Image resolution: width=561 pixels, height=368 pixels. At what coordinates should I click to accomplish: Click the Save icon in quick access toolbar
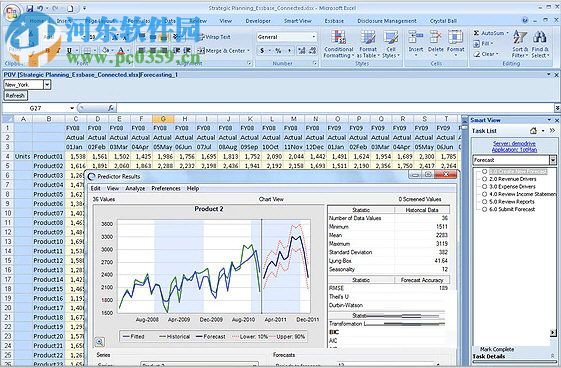[x=30, y=8]
